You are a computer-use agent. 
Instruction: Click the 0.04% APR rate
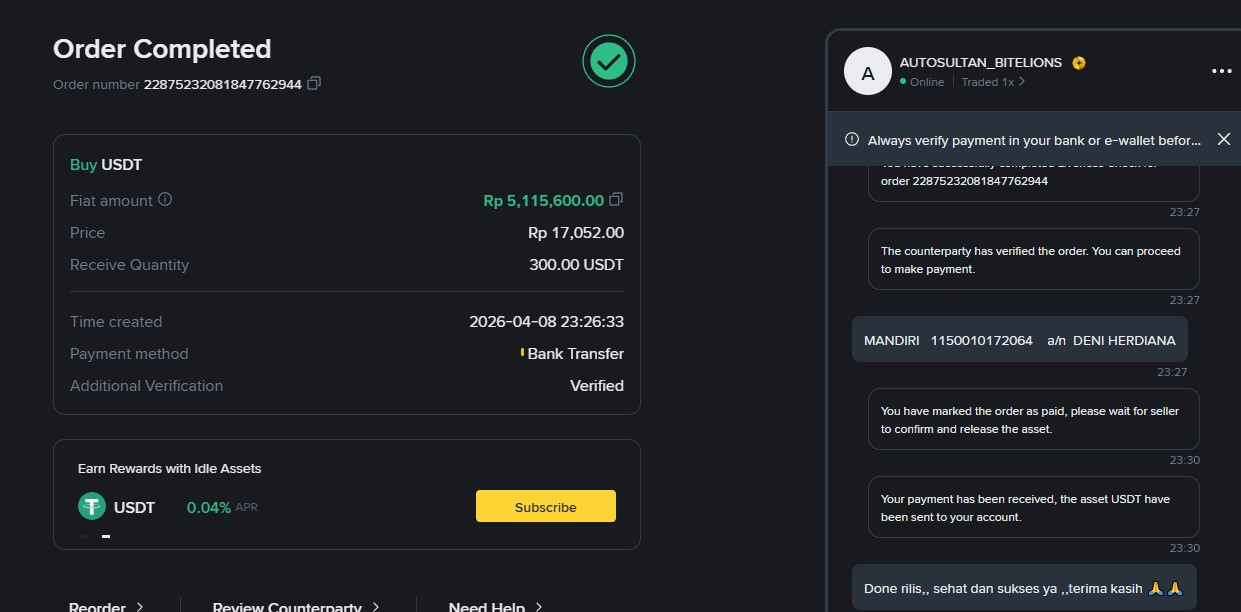(208, 507)
